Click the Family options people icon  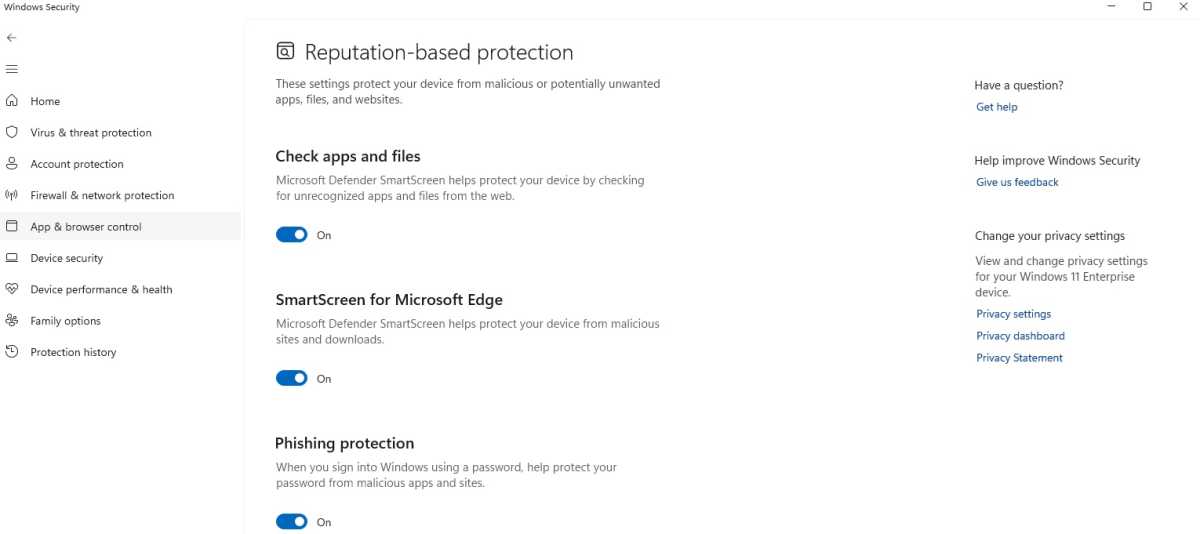[x=12, y=321]
